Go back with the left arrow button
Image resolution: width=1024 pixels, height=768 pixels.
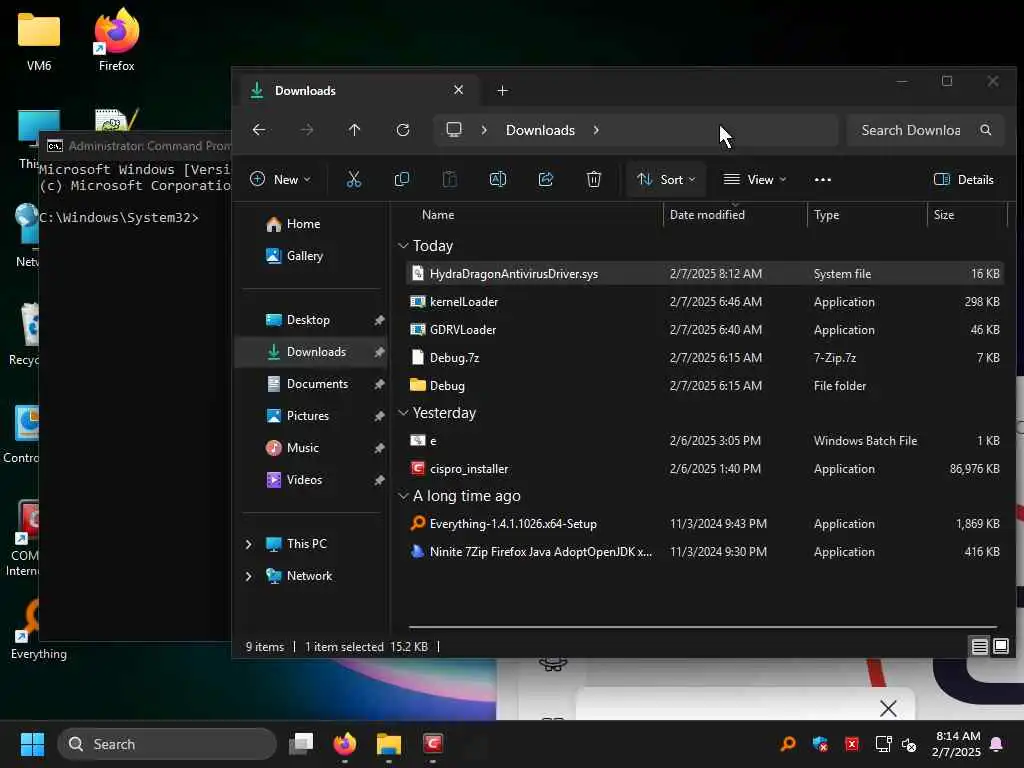pyautogui.click(x=259, y=130)
